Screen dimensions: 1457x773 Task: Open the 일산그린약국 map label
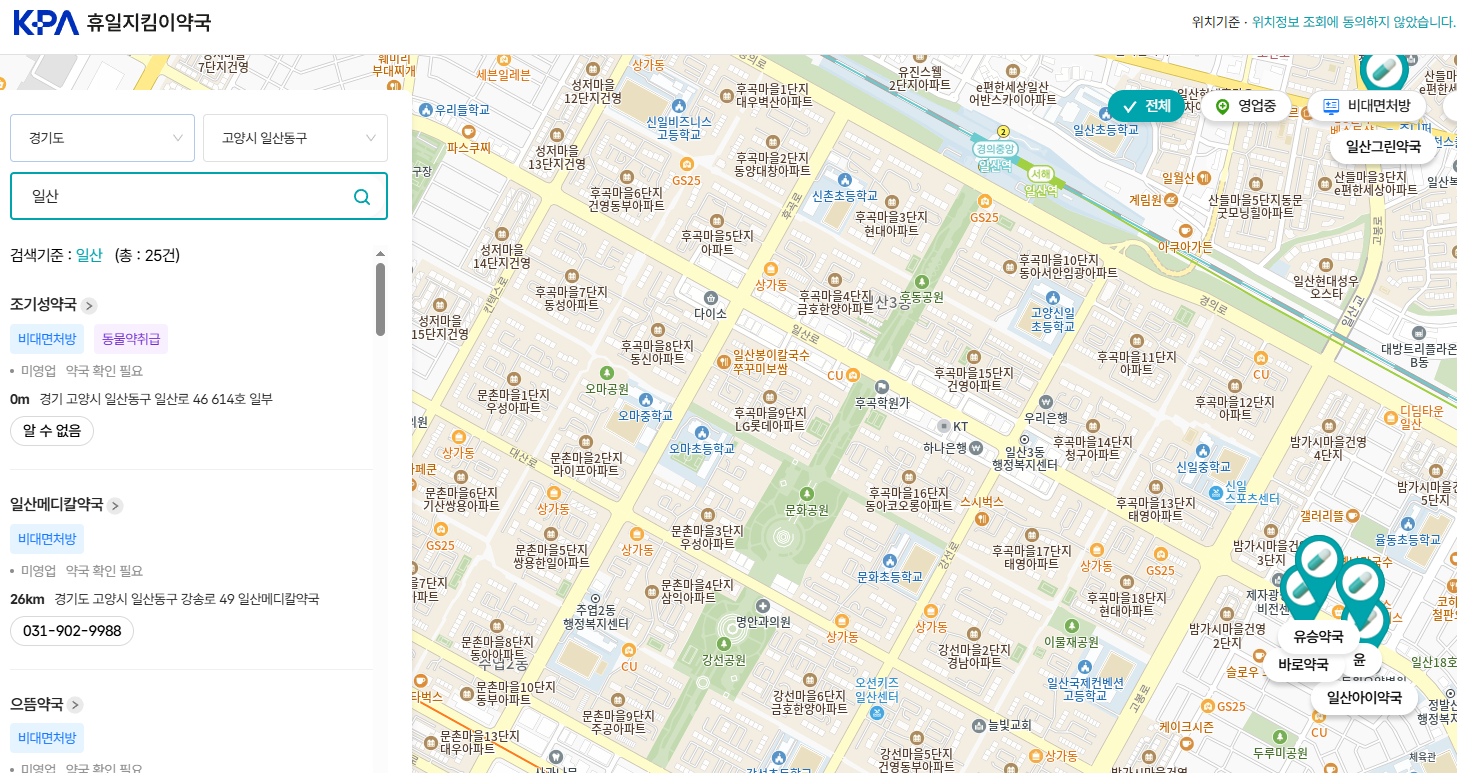tap(1383, 147)
